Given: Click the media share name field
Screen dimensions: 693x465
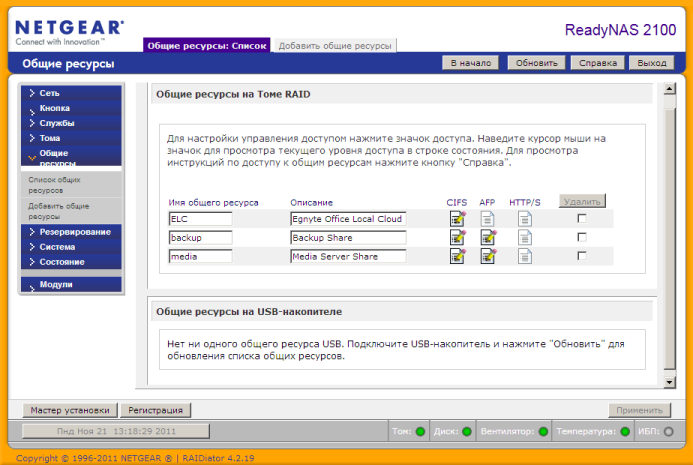Looking at the screenshot, I should tap(200, 256).
